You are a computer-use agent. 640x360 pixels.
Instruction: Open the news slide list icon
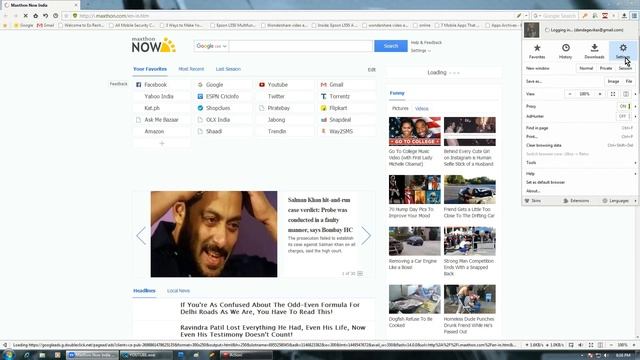[x=360, y=273]
